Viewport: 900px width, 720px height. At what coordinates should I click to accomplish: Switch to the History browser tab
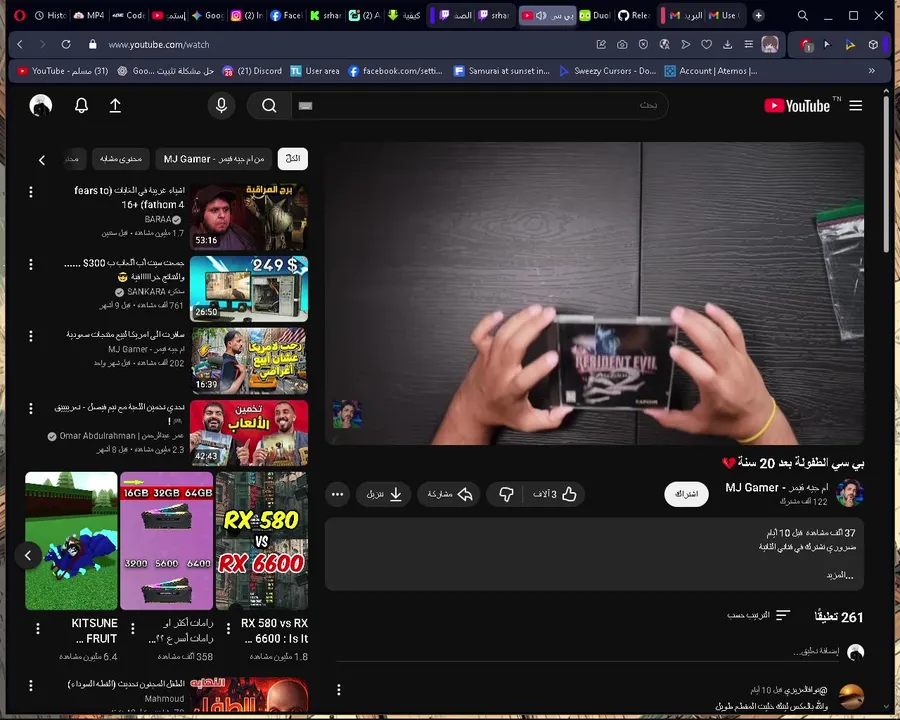pos(50,16)
